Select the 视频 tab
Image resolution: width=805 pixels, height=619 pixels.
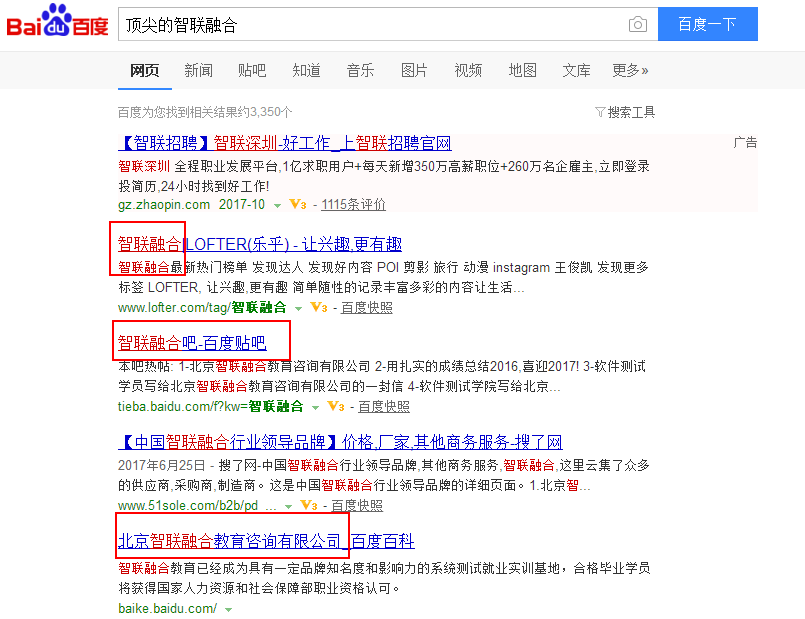(468, 70)
